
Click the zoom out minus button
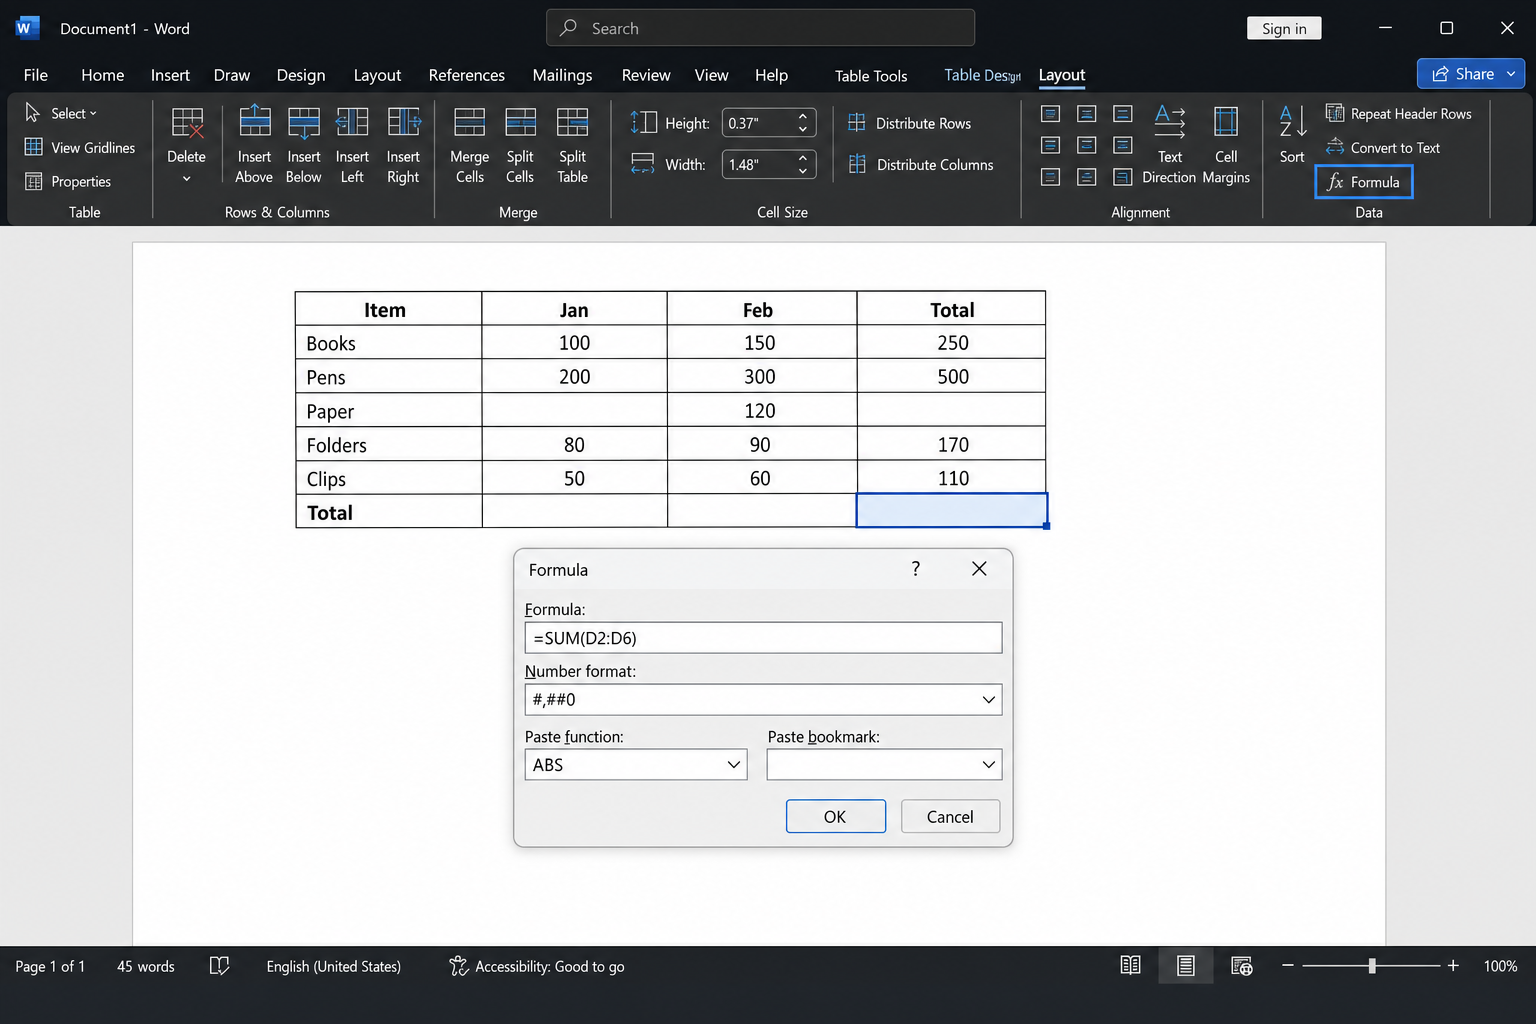pyautogui.click(x=1288, y=966)
